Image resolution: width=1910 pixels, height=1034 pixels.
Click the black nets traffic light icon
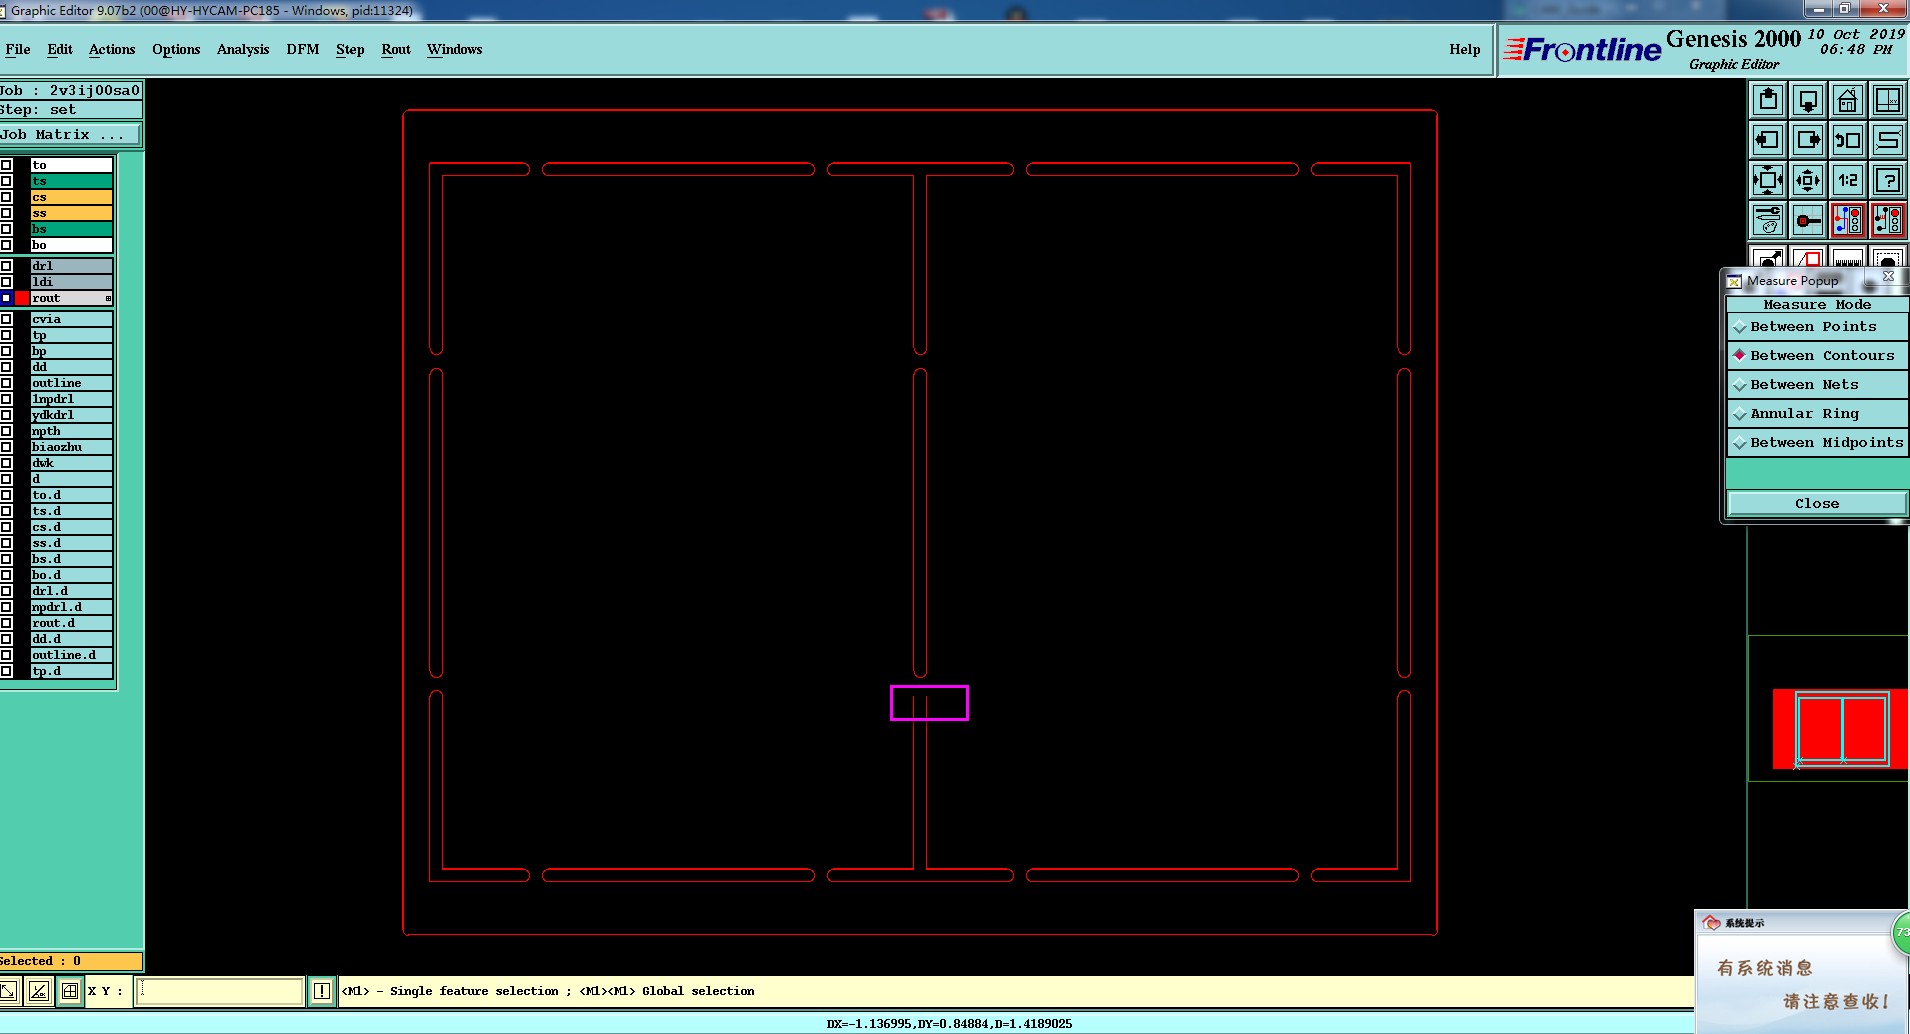pos(1888,220)
